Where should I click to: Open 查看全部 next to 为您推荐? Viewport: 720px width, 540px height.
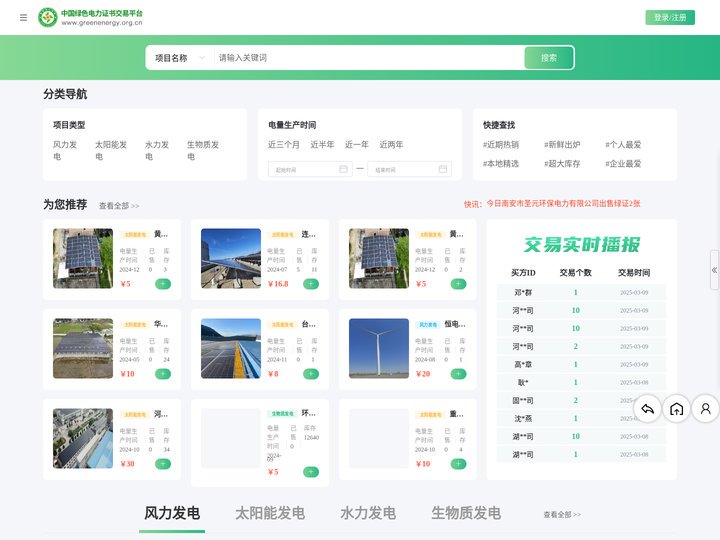tap(119, 206)
